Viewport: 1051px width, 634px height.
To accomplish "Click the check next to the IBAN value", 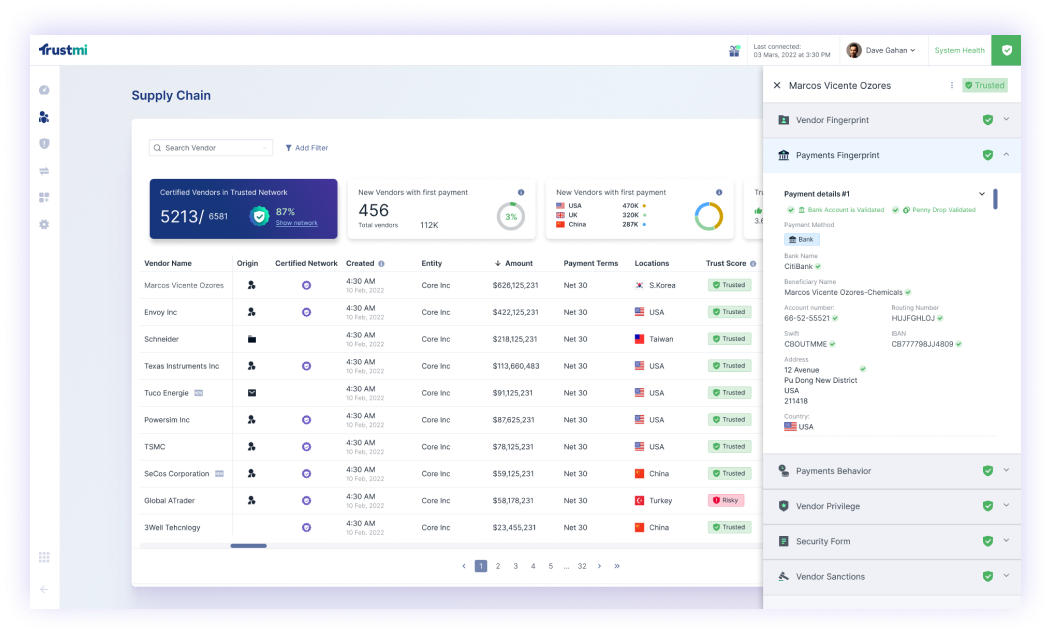I will 959,344.
